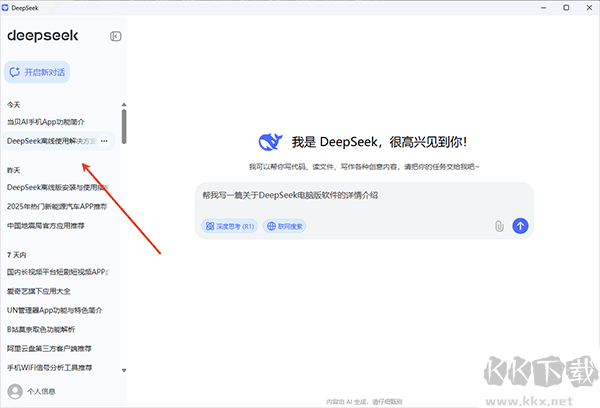Click the history list scroll-up arrow

(x=124, y=104)
